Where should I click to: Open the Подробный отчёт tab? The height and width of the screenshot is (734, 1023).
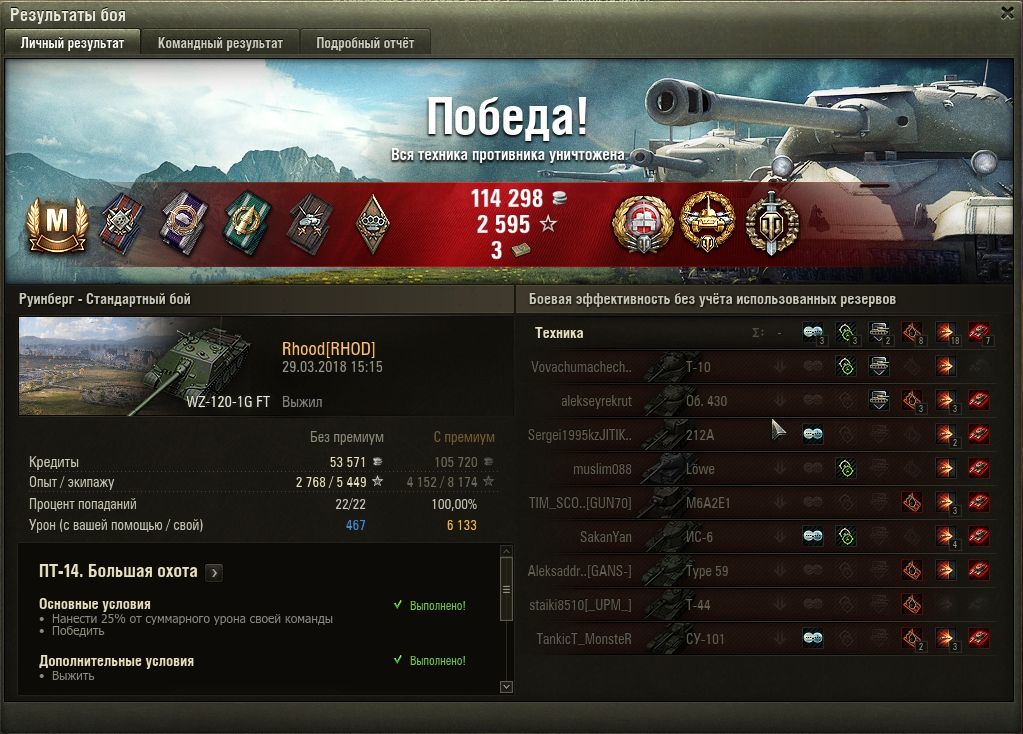click(x=365, y=43)
